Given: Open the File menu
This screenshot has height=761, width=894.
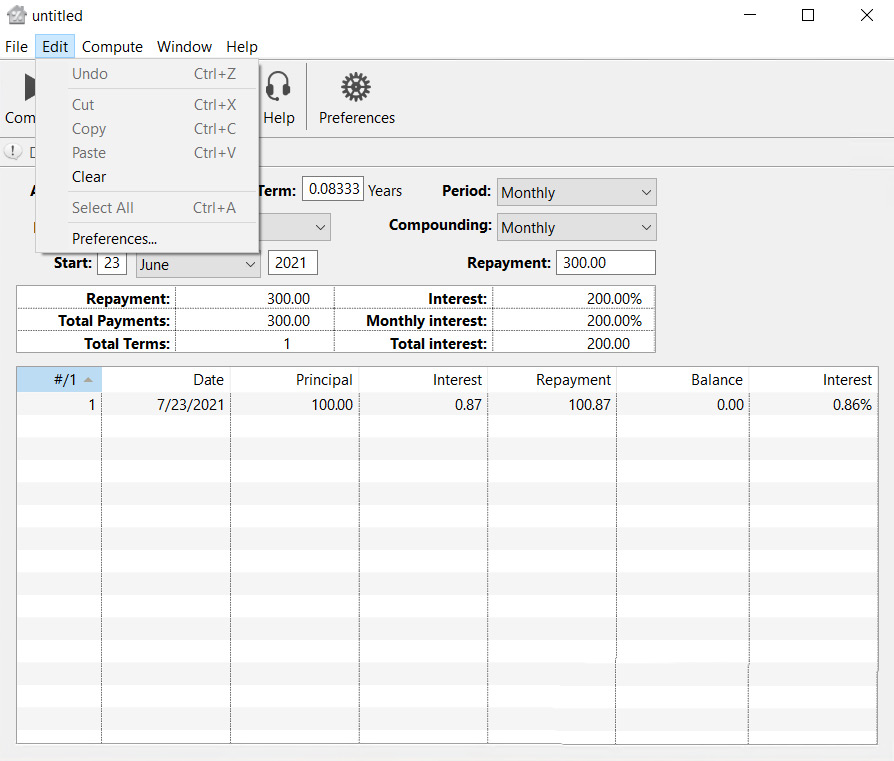Looking at the screenshot, I should pyautogui.click(x=17, y=47).
